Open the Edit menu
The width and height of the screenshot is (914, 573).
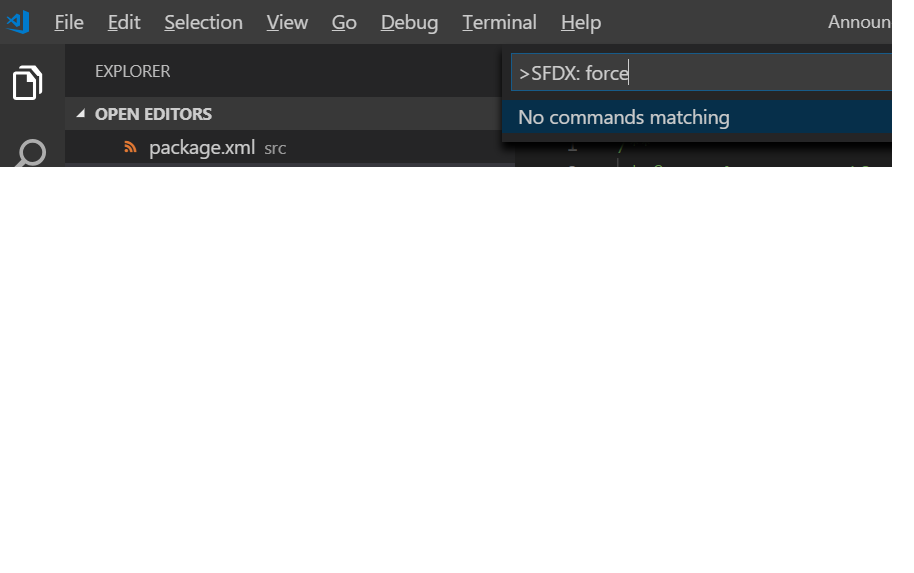tap(124, 22)
